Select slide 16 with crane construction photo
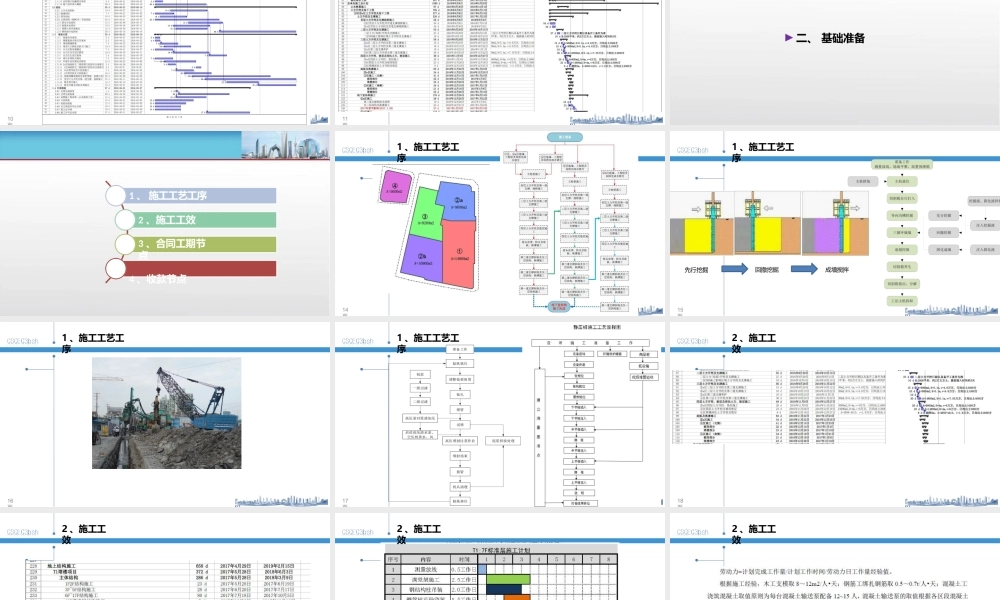 tap(165, 414)
